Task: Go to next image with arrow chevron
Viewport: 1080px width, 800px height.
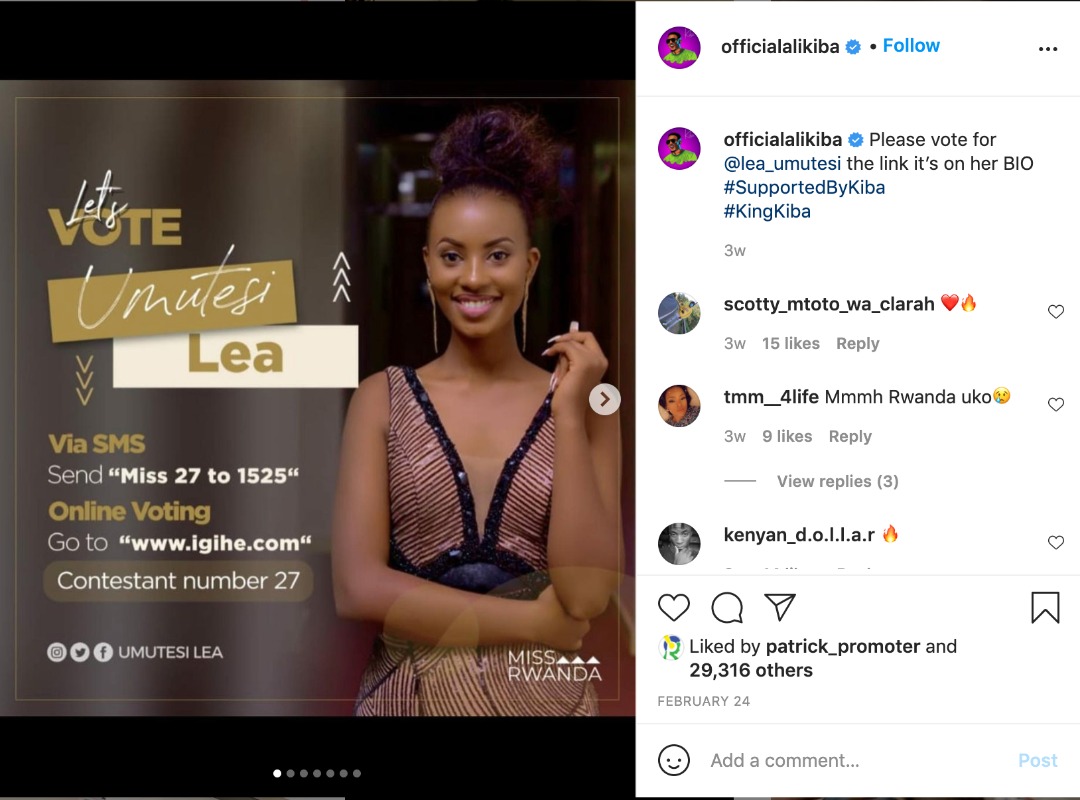Action: [605, 399]
